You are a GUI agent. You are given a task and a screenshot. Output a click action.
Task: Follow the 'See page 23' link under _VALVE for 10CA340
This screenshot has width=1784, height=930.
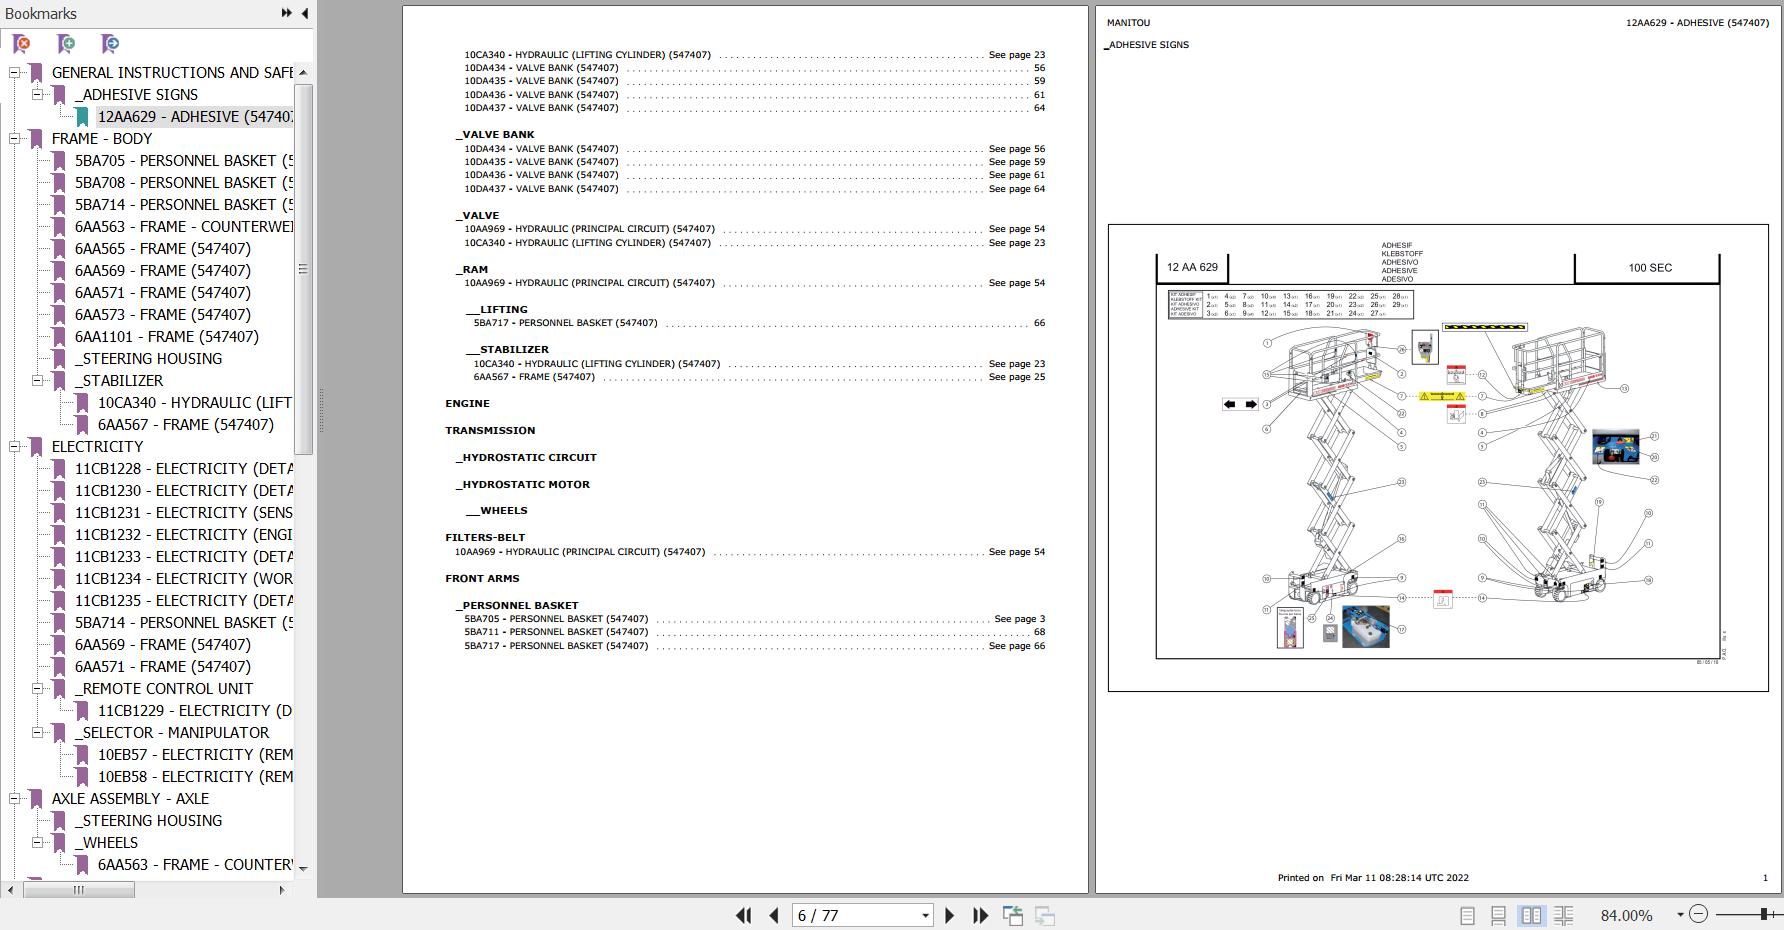point(1016,243)
